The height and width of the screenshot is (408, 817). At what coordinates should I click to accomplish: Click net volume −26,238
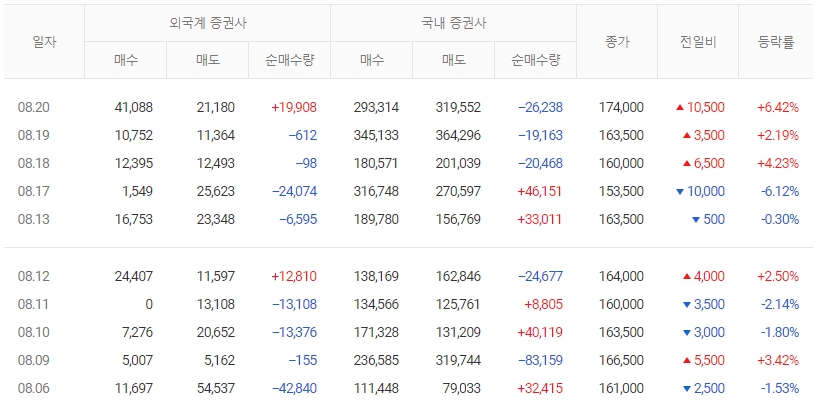tap(540, 108)
